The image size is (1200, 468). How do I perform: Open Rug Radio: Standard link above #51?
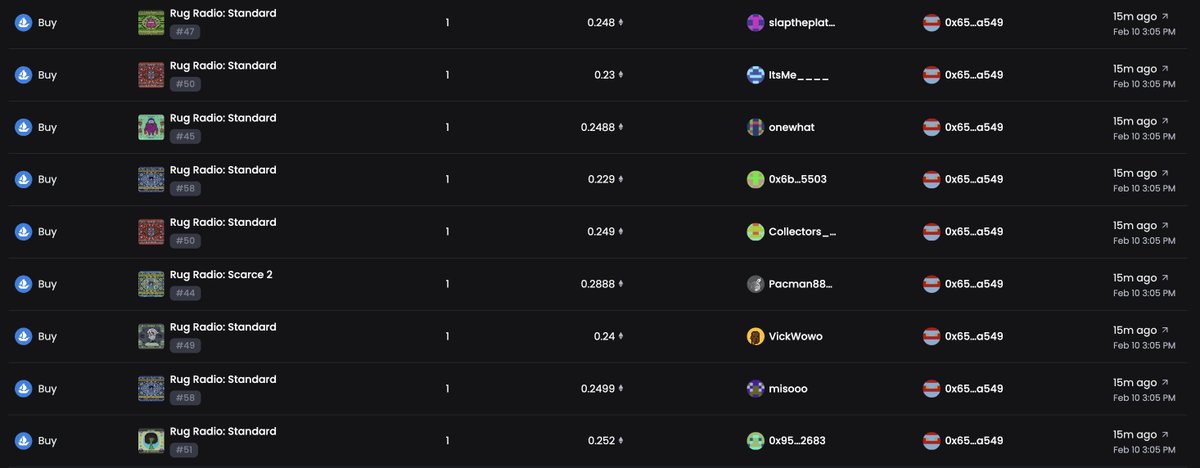pyautogui.click(x=223, y=431)
